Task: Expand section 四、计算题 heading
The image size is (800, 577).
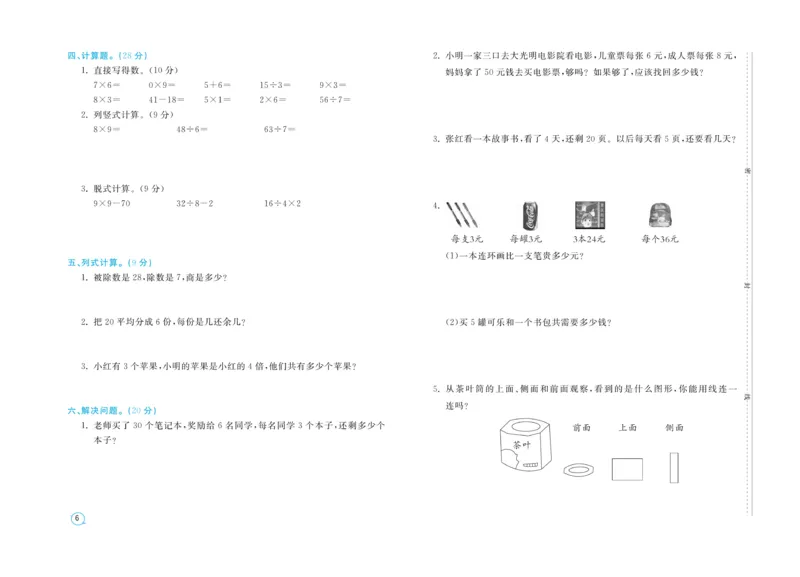Action: [x=93, y=53]
